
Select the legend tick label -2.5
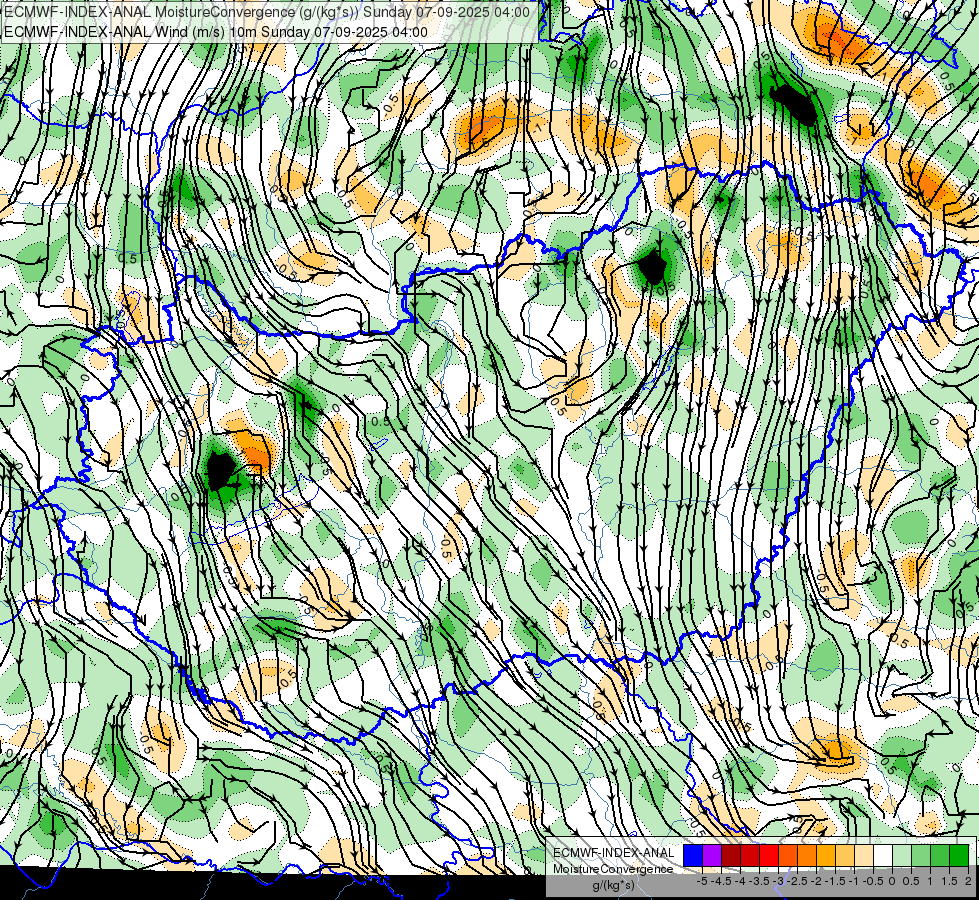[797, 881]
